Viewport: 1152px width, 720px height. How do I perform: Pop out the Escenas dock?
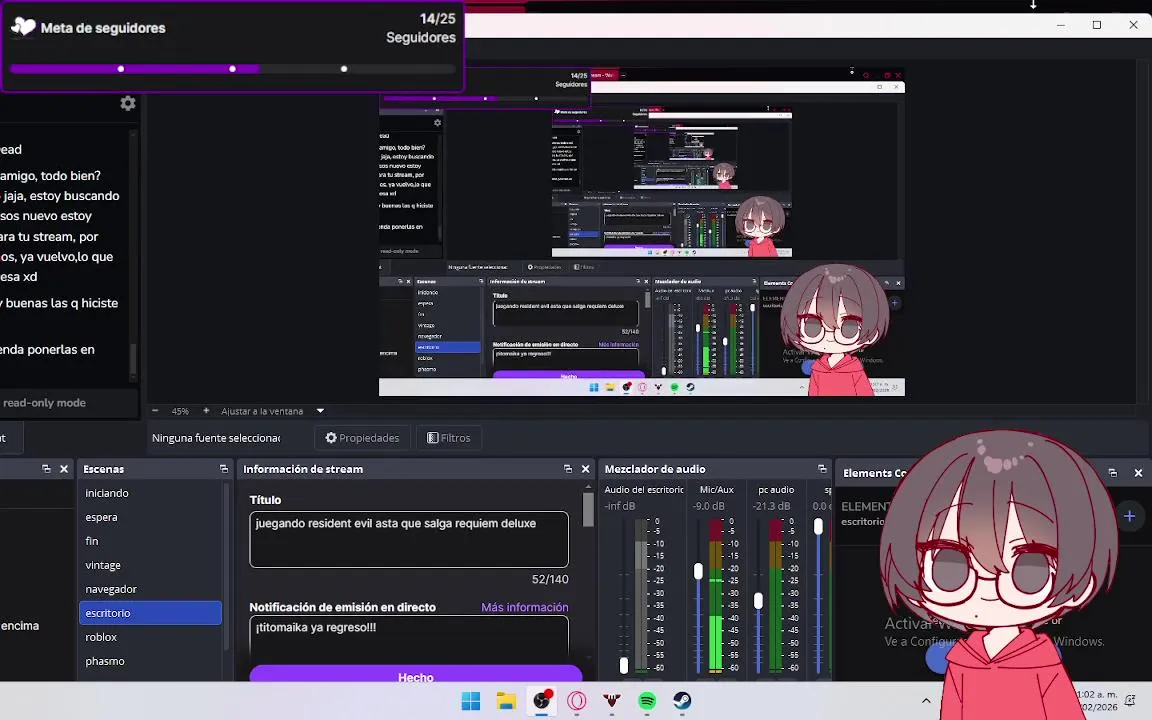tap(223, 469)
